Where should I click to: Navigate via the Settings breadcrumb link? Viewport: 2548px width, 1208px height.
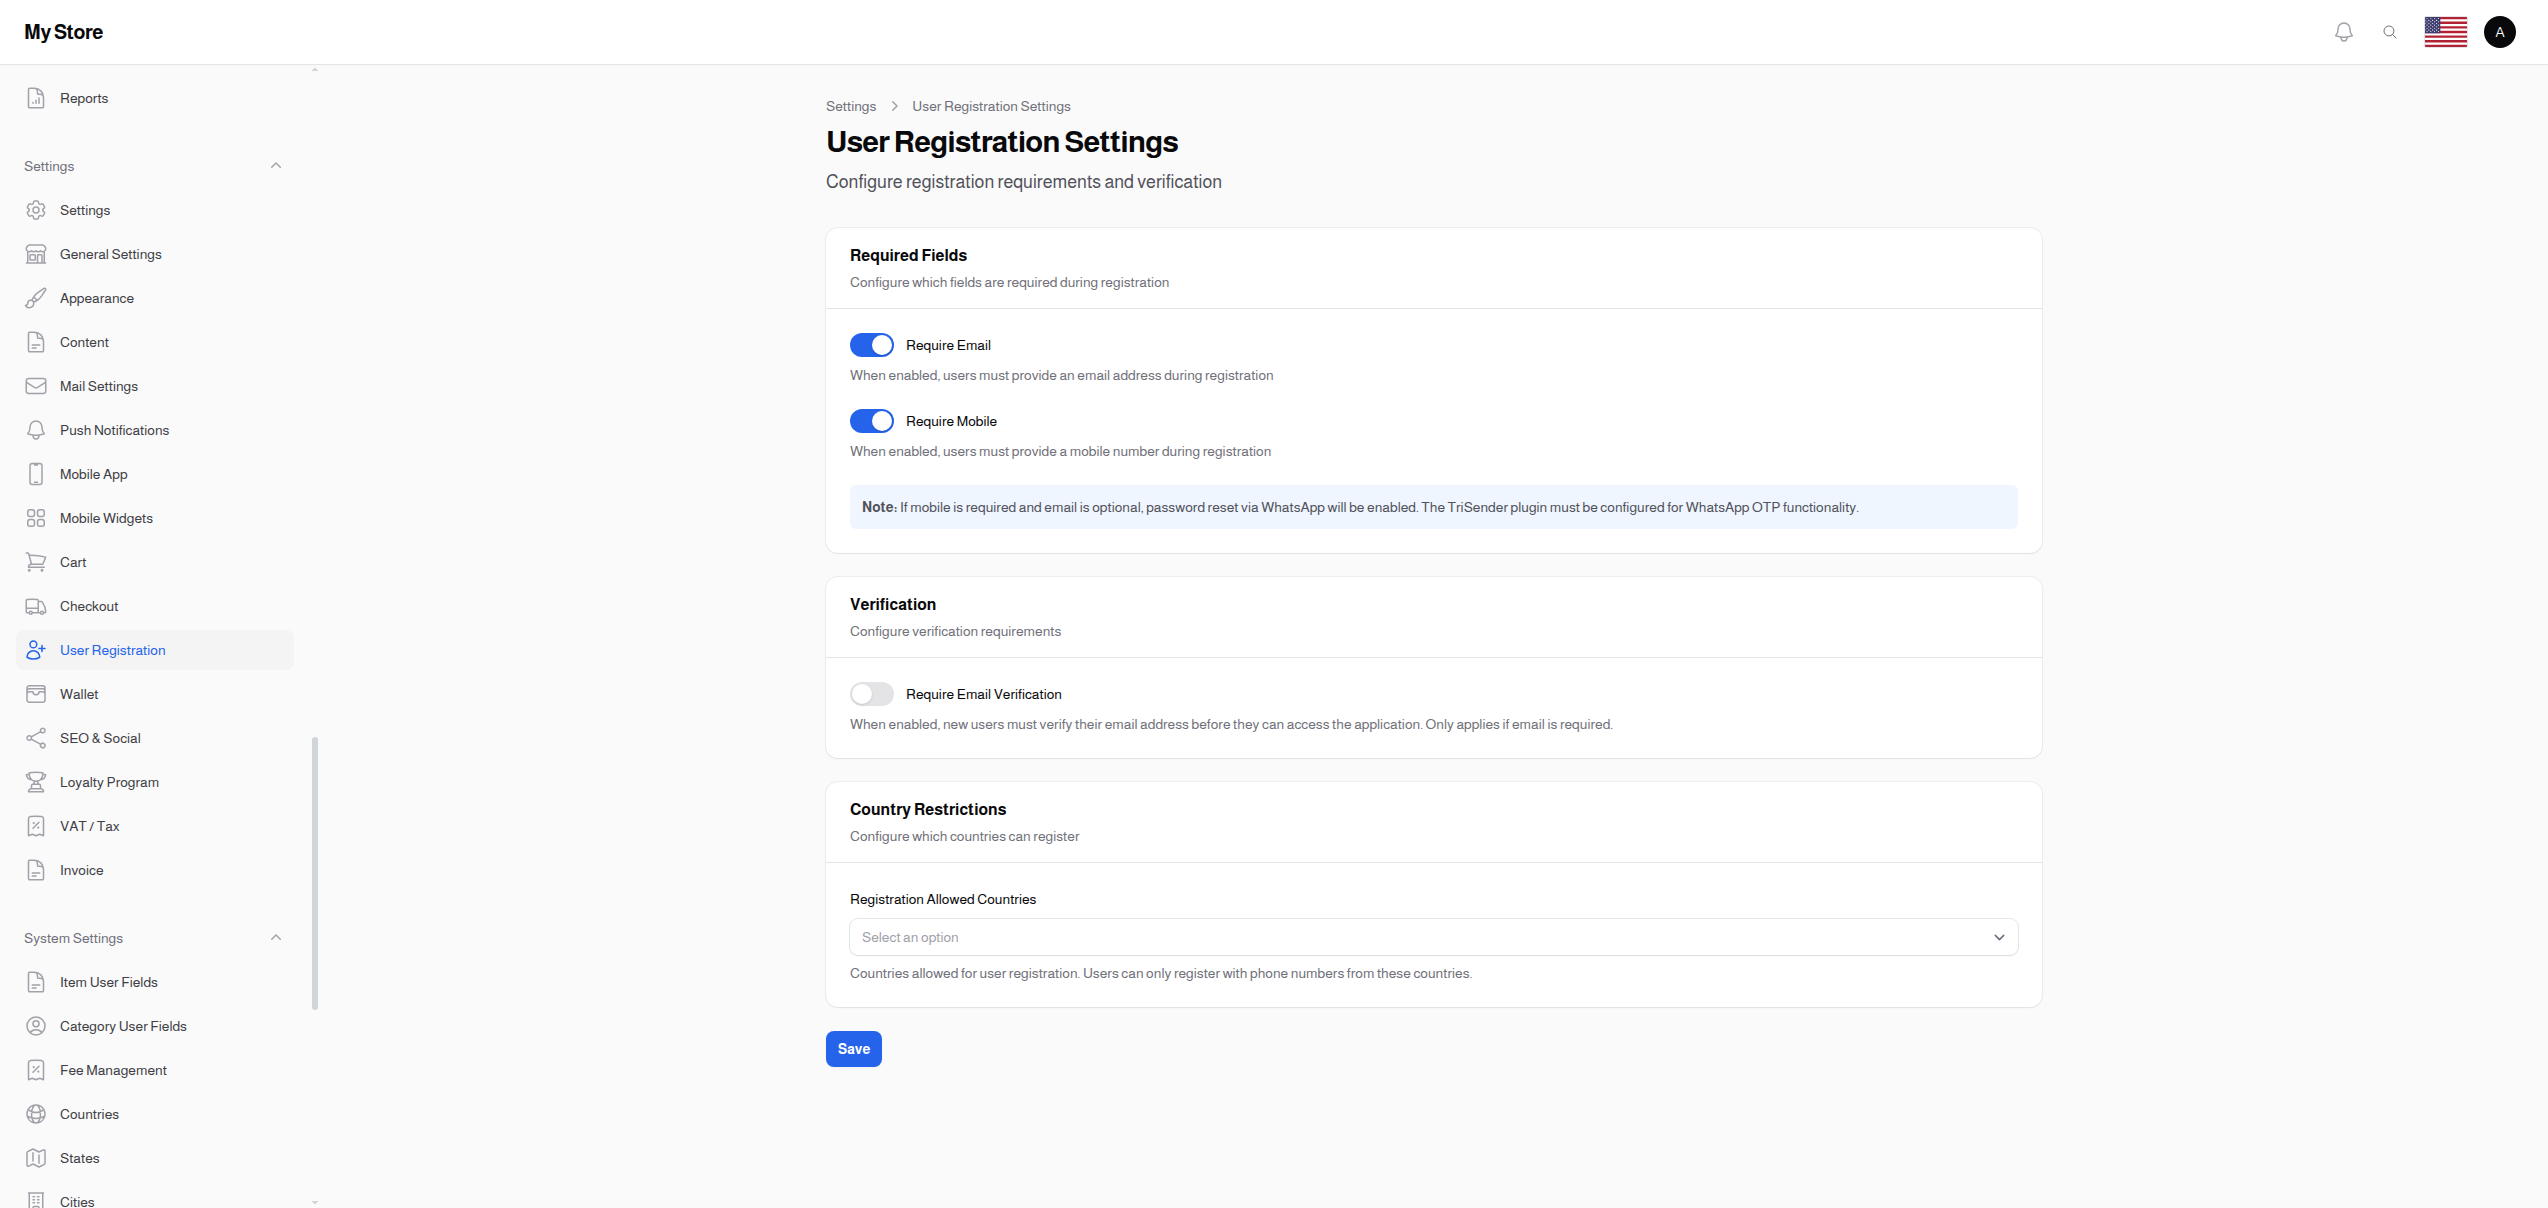[851, 106]
